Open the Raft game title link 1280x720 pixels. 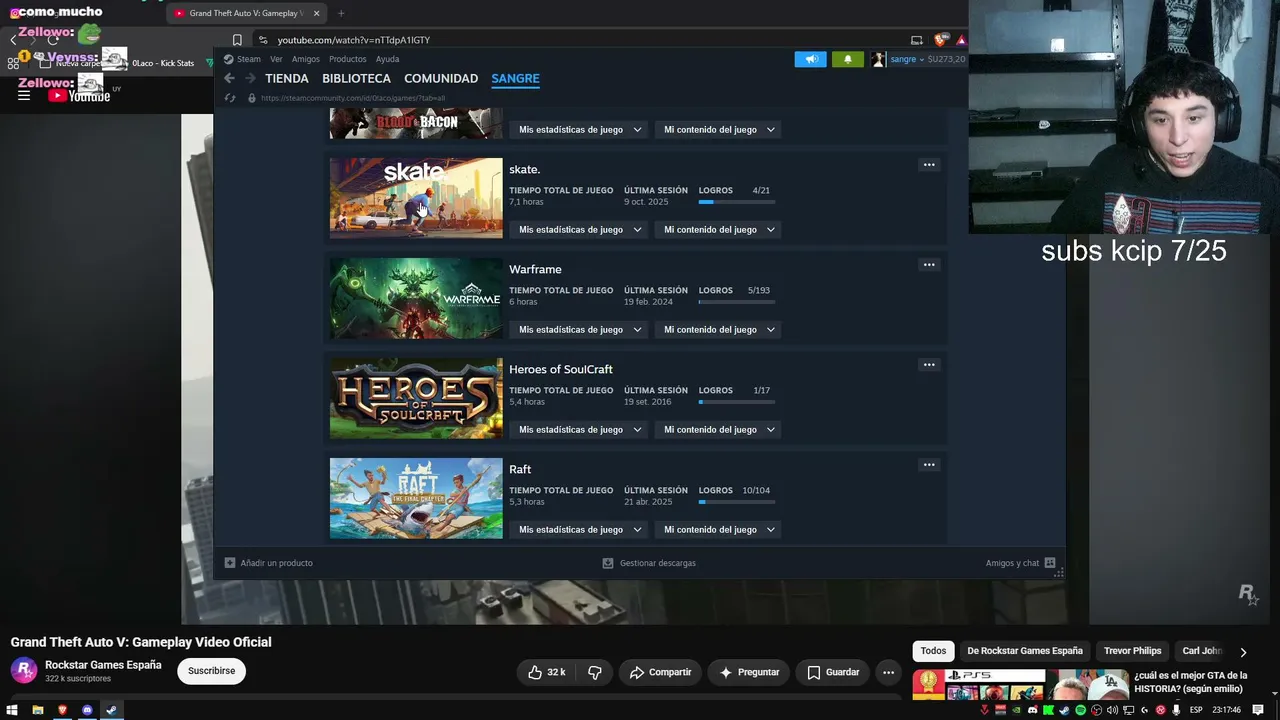(520, 470)
